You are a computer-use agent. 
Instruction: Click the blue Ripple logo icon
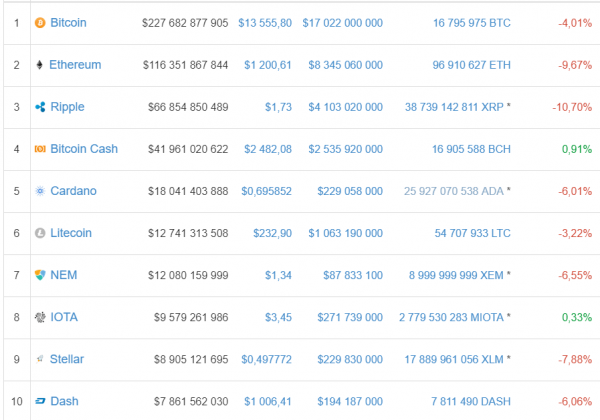(40, 107)
